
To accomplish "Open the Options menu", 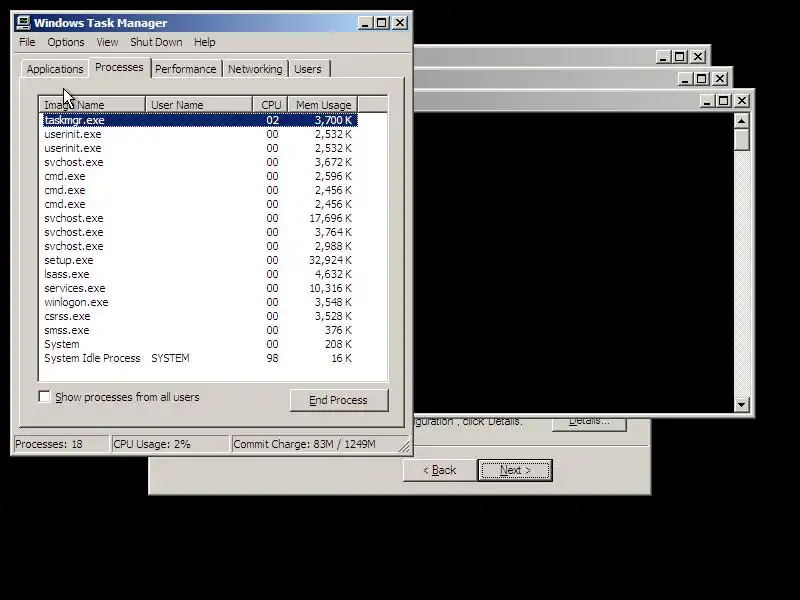I will point(66,42).
